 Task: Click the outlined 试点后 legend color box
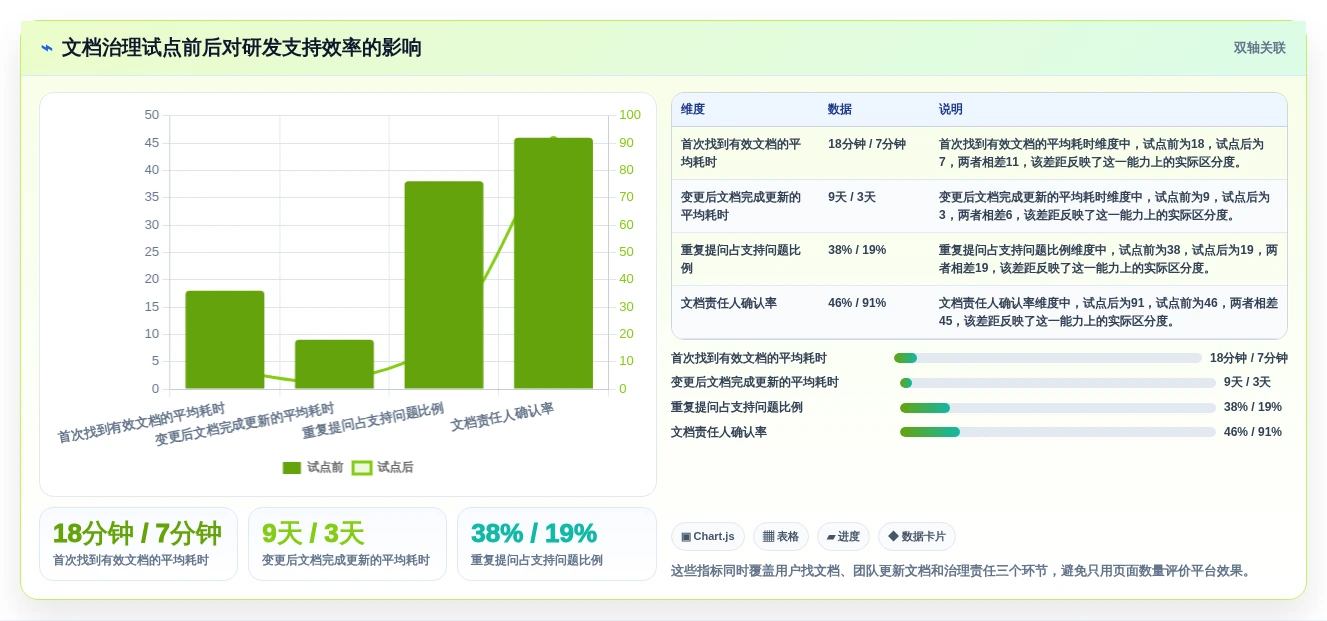(x=362, y=468)
